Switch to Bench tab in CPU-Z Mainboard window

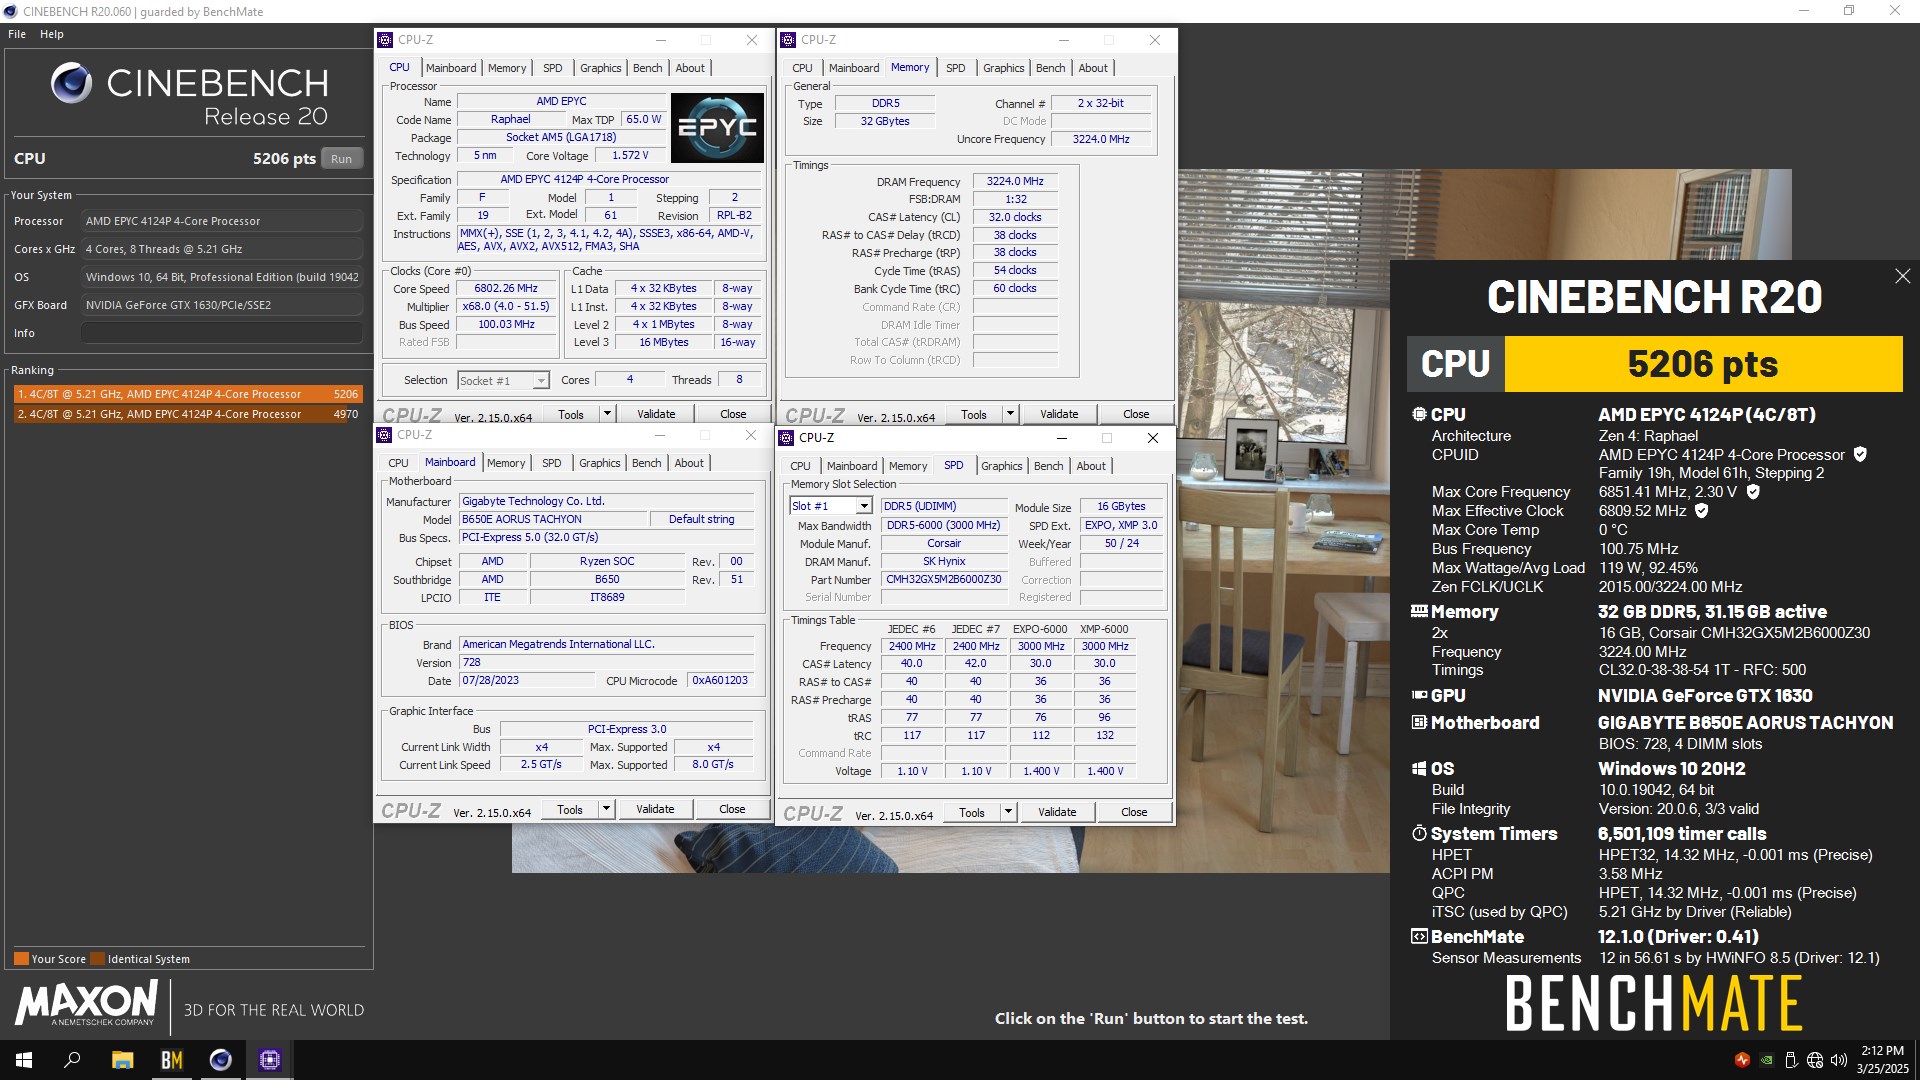click(646, 463)
